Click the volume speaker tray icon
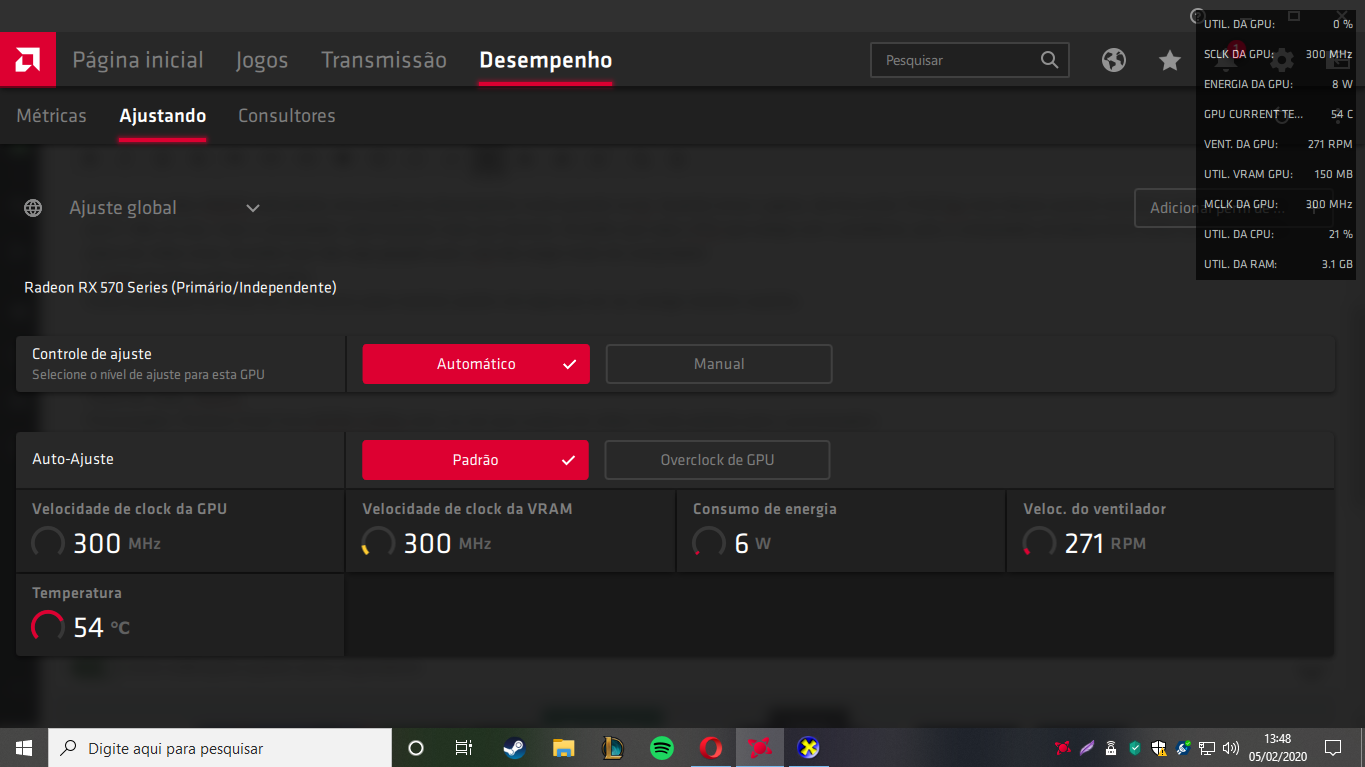The width and height of the screenshot is (1365, 767). point(1231,748)
